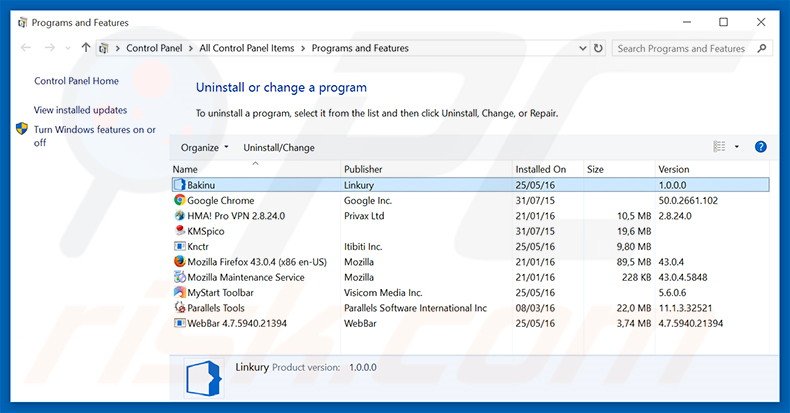Click the MyStart Toolbar icon

179,292
